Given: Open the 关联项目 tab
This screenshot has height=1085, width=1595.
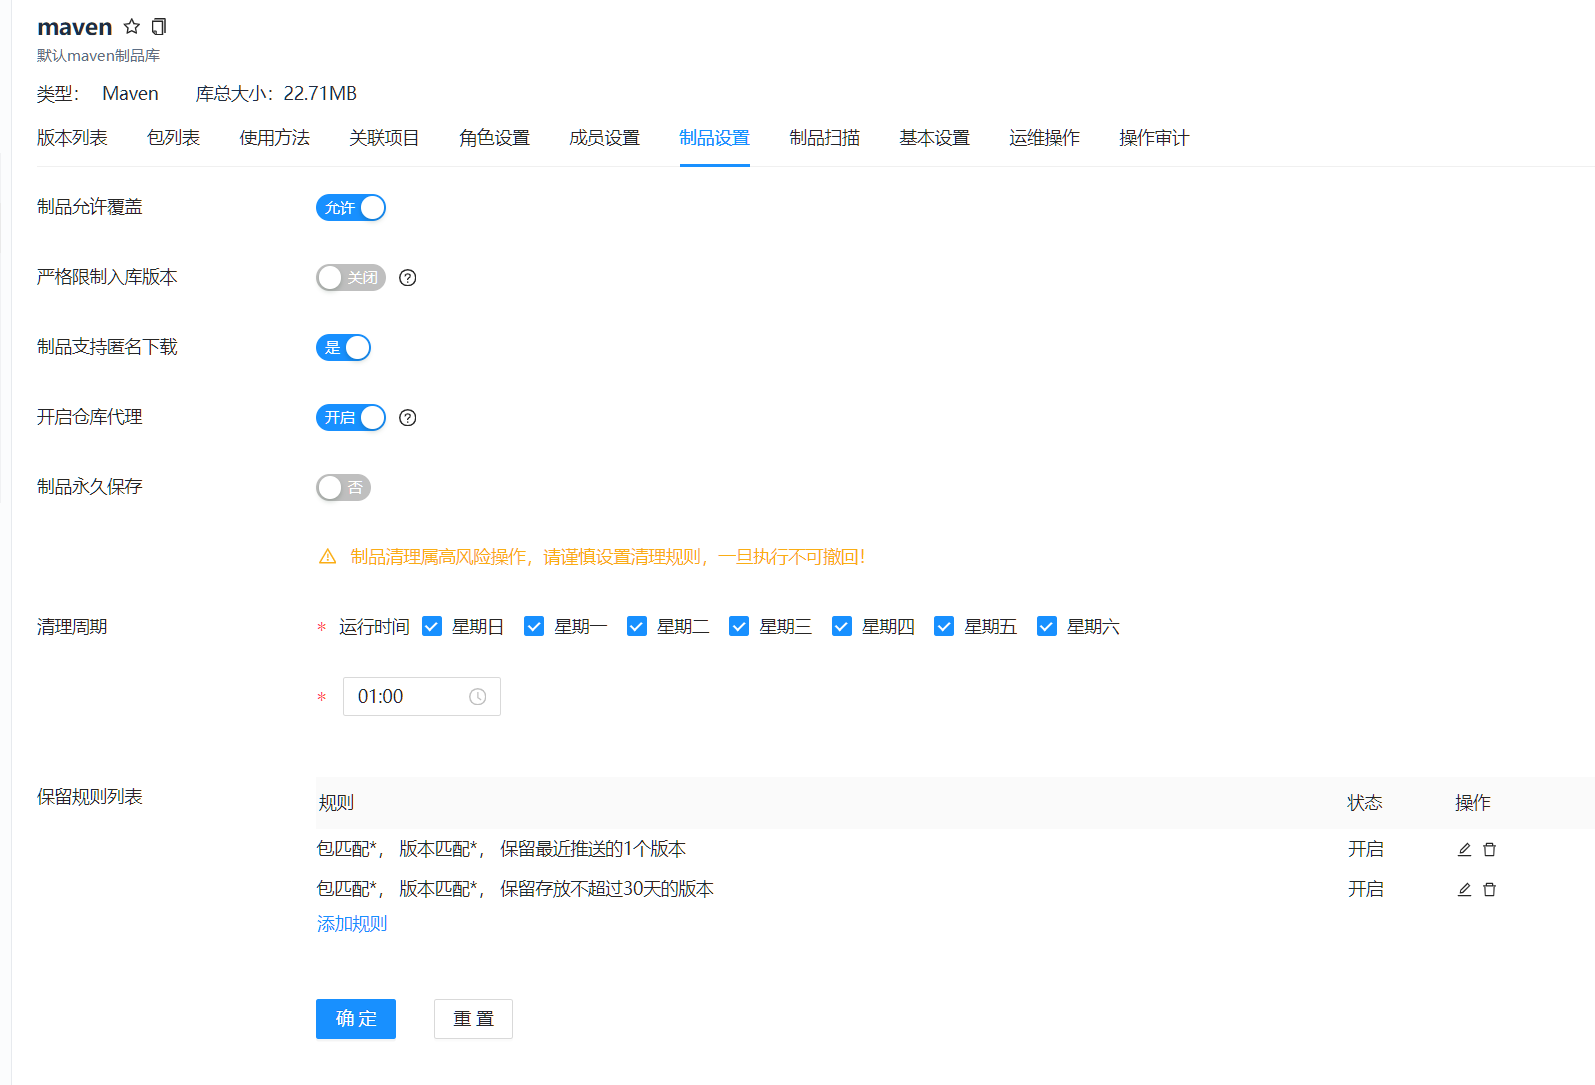Looking at the screenshot, I should 385,138.
